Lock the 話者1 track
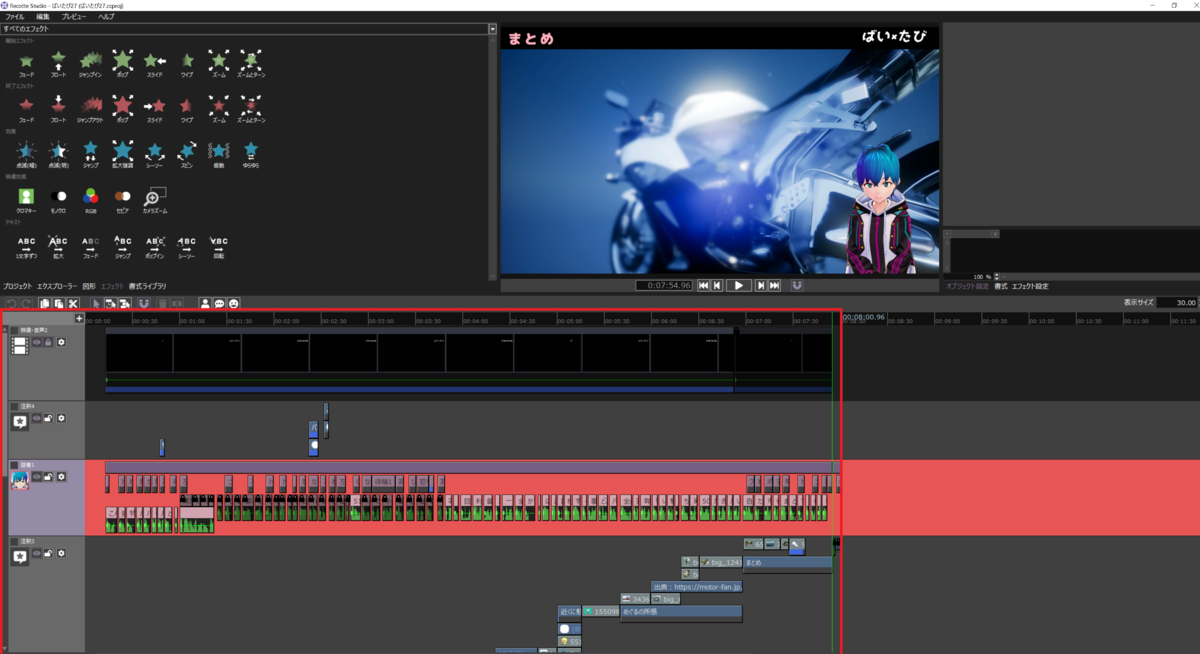 point(48,477)
